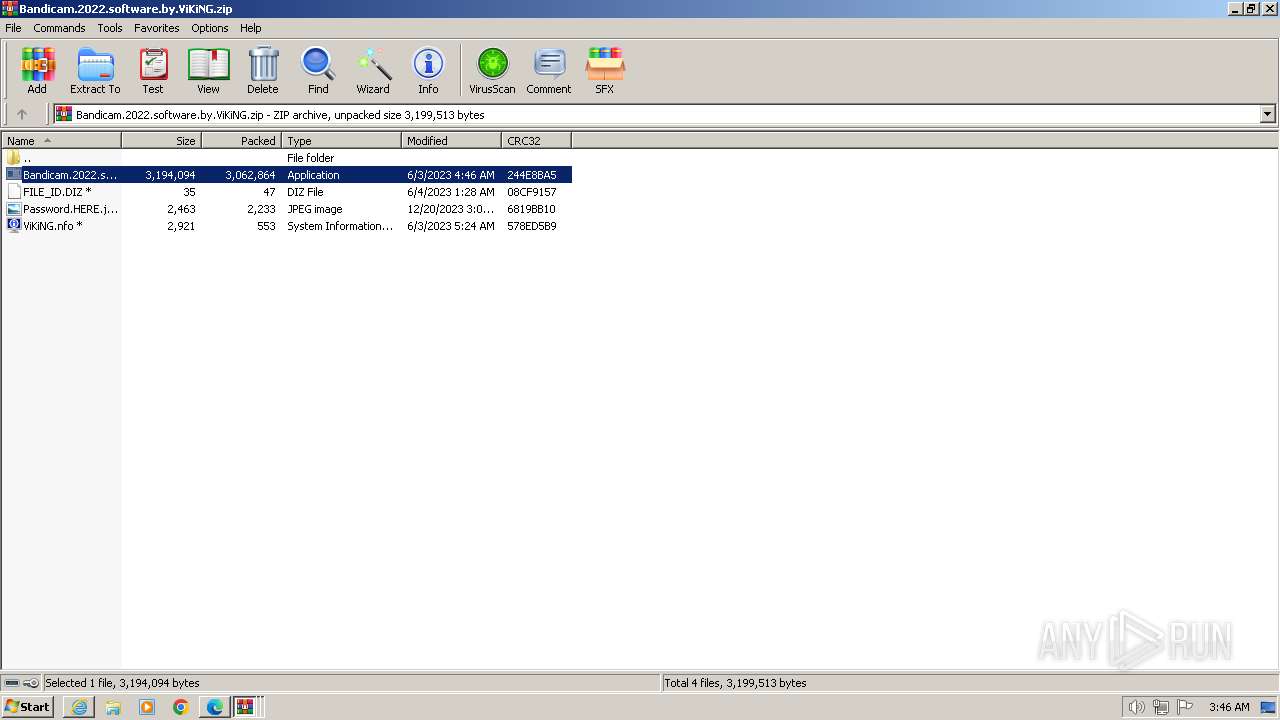Viewport: 1280px width, 720px height.
Task: Sort by Size column header
Action: click(161, 141)
